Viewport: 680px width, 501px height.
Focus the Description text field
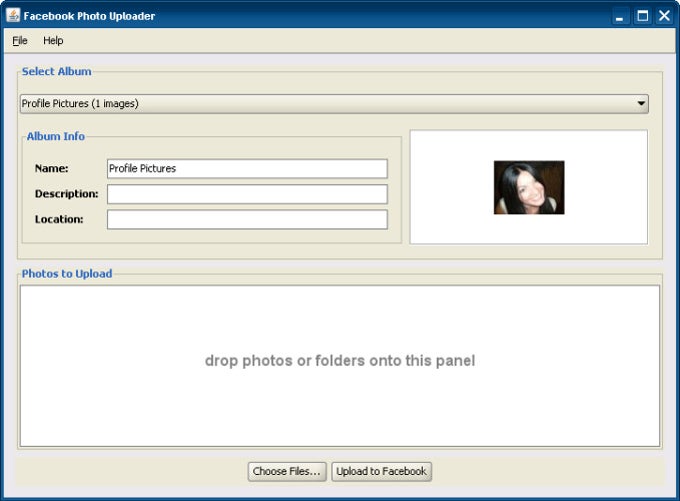tap(247, 194)
